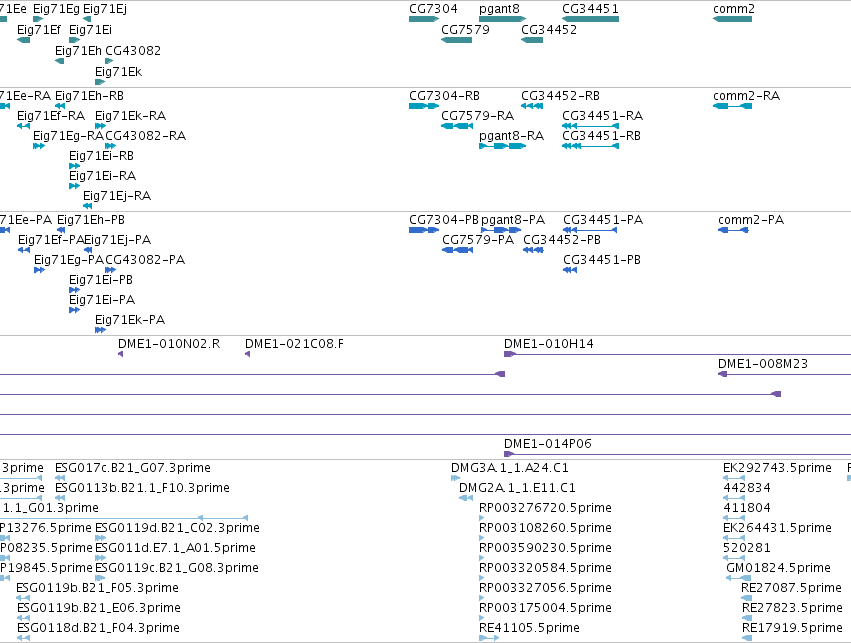The width and height of the screenshot is (851, 643).
Task: Click the 442834 EST feature
Action: (x=734, y=498)
